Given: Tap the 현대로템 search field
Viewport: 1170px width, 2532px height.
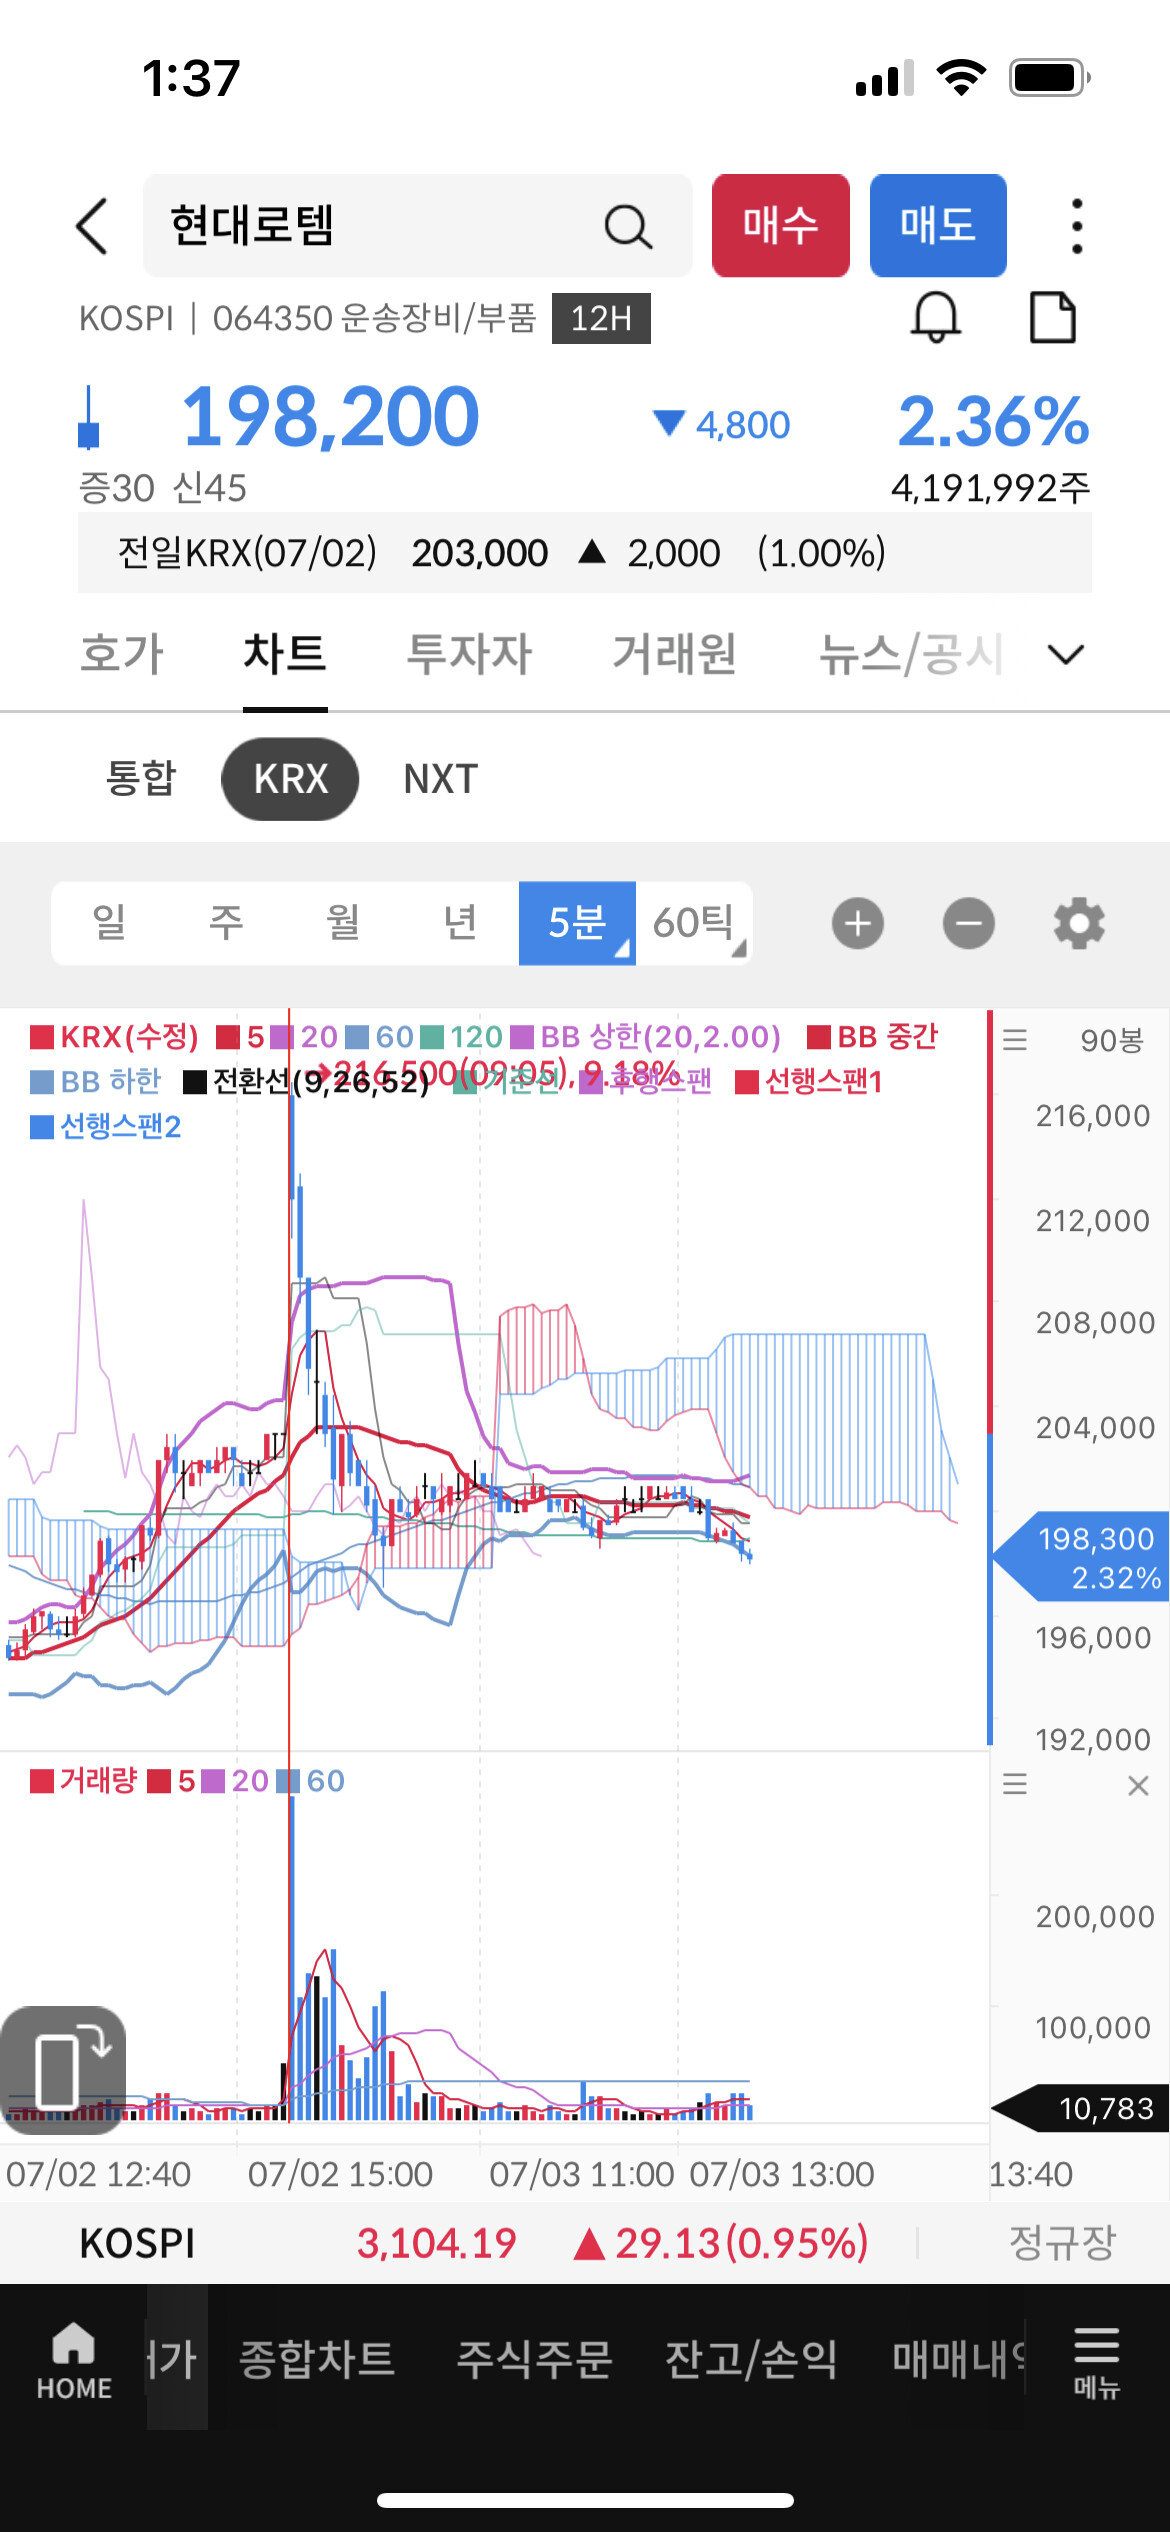Looking at the screenshot, I should (x=418, y=225).
